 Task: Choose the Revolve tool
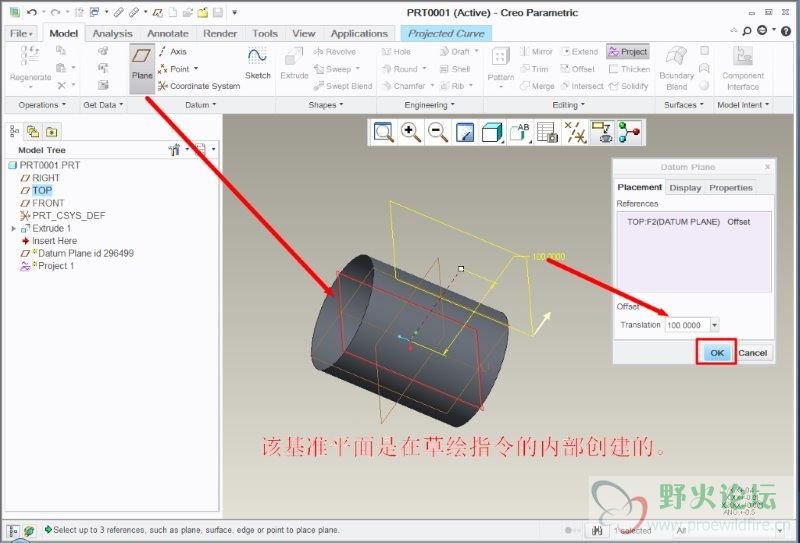coord(335,52)
